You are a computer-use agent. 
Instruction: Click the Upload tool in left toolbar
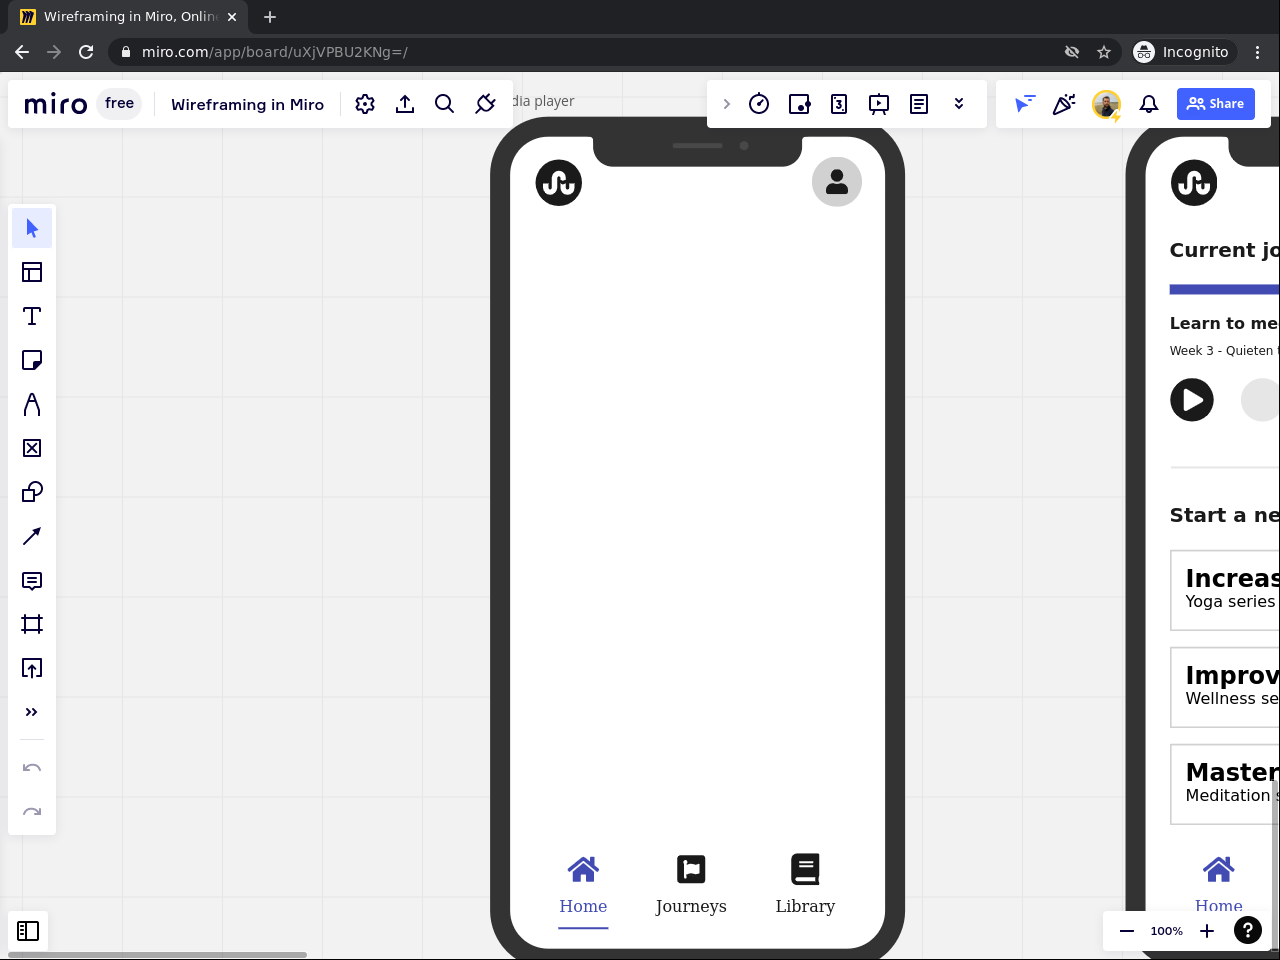pyautogui.click(x=32, y=668)
